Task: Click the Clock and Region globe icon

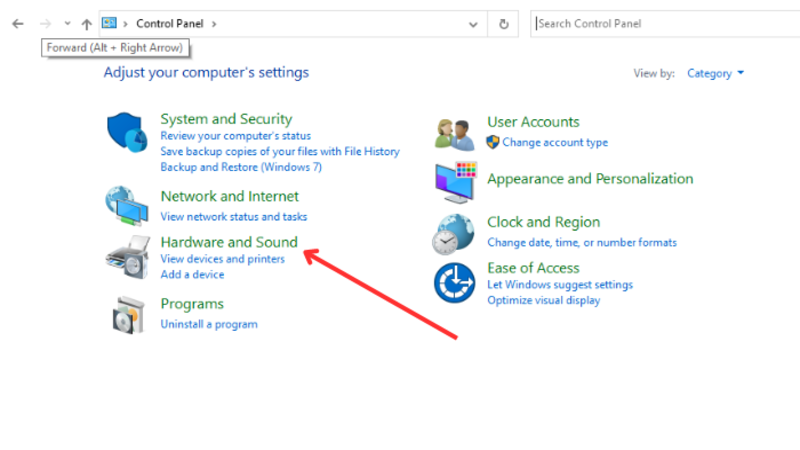Action: (x=453, y=234)
